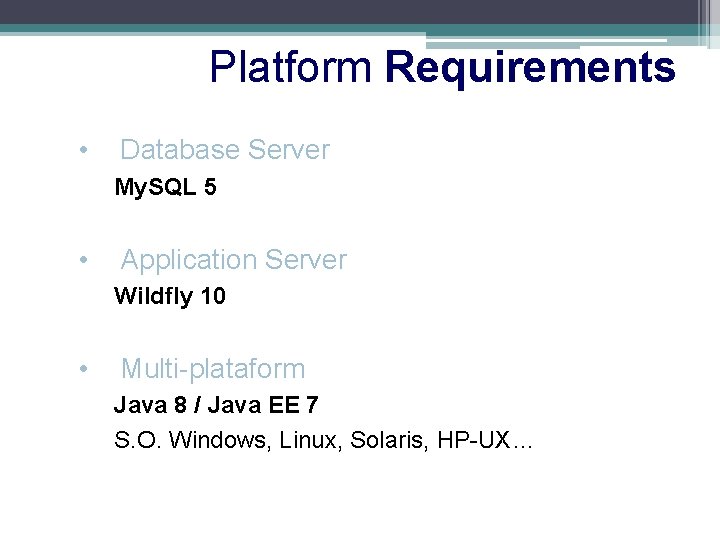Viewport: 720px width, 540px height.
Task: Select the 'Java 8 / Java EE 7' line
Action: [x=216, y=405]
